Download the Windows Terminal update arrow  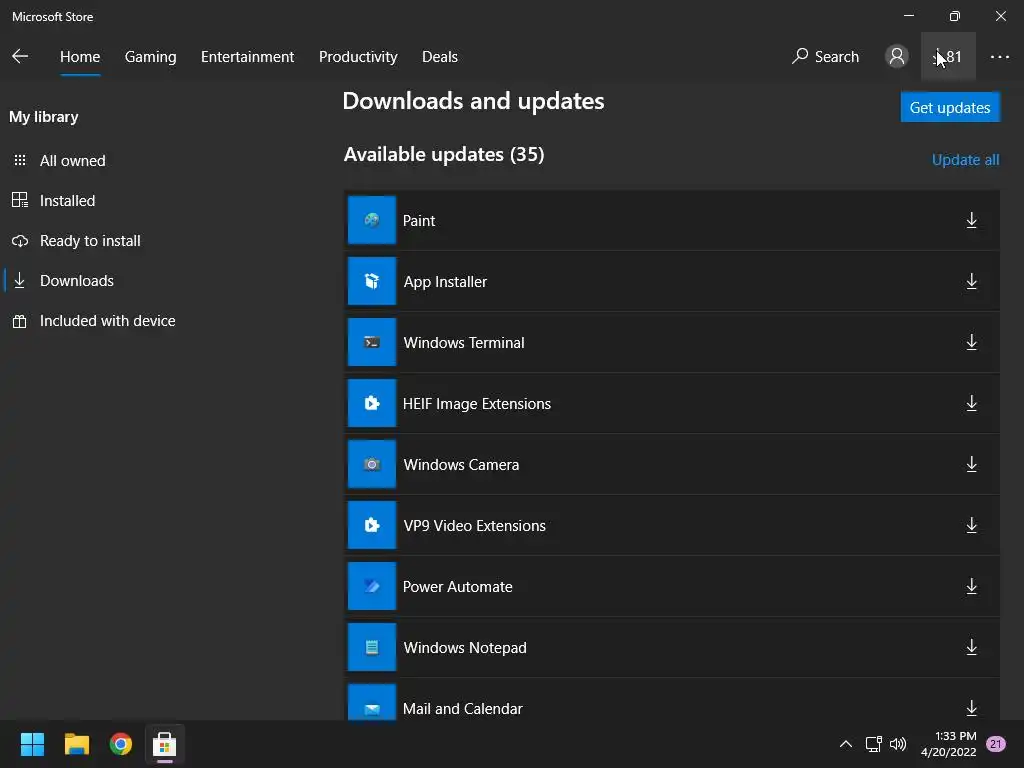[x=971, y=342]
